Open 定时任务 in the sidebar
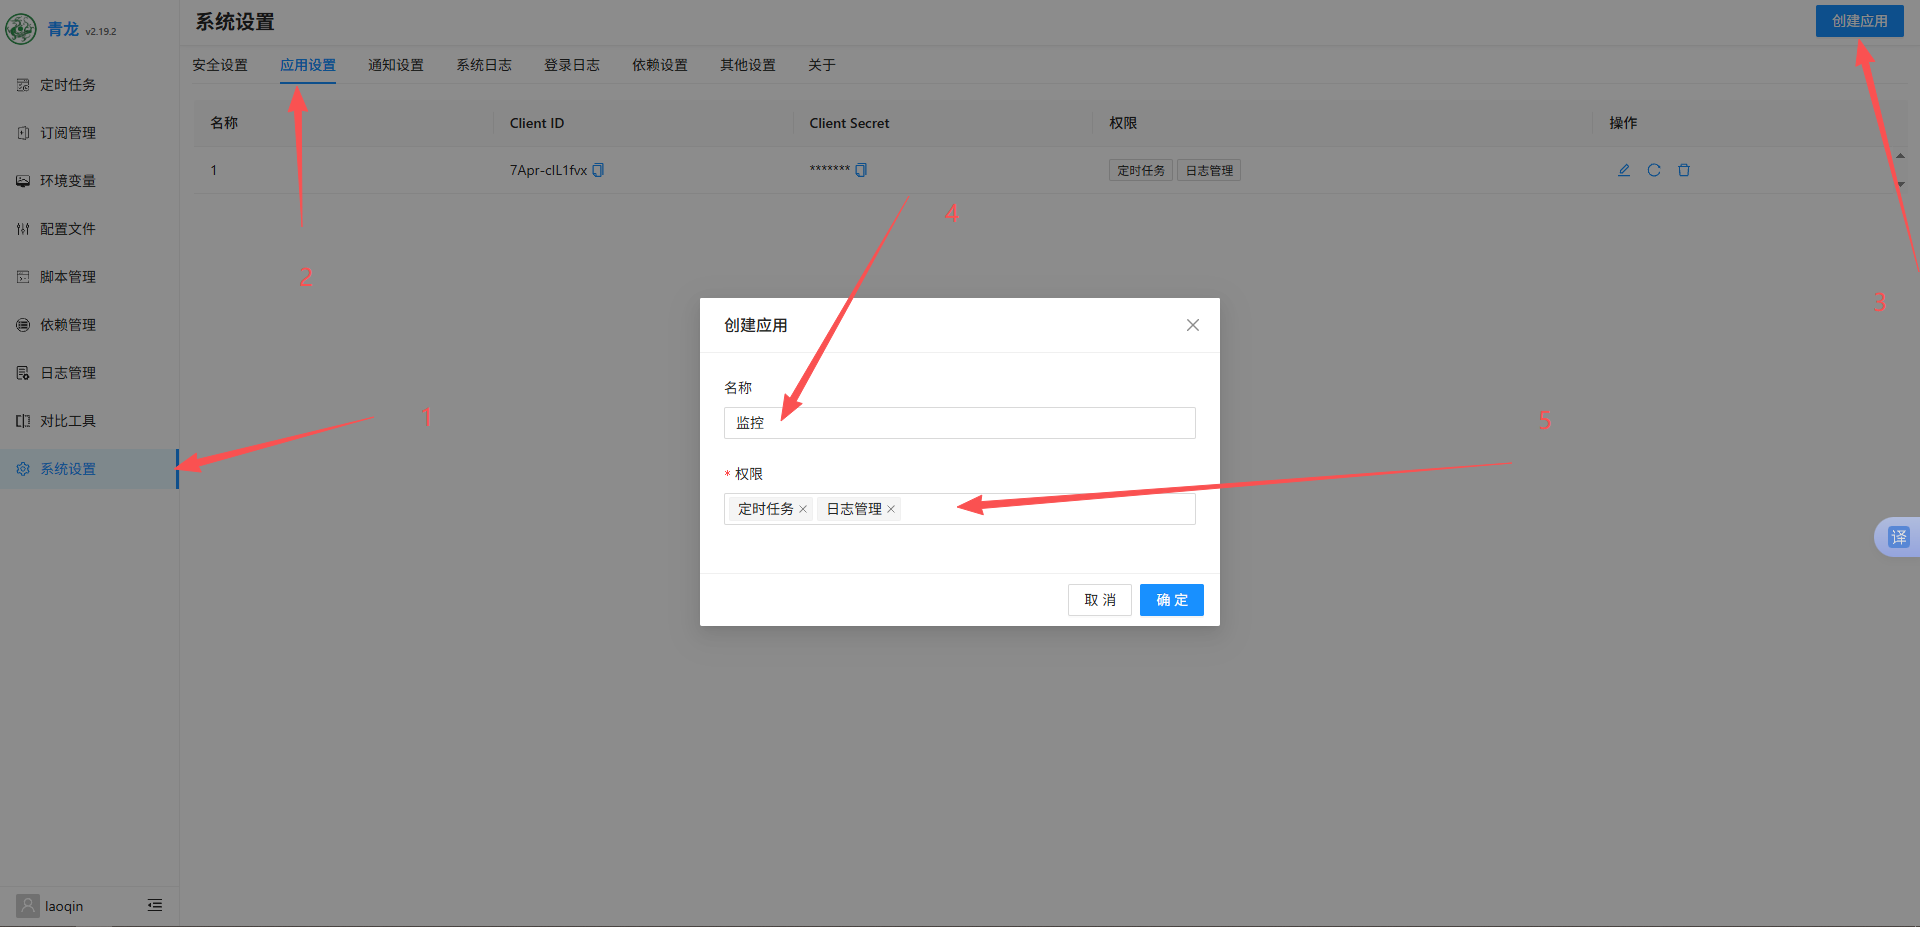This screenshot has width=1920, height=927. (x=68, y=85)
